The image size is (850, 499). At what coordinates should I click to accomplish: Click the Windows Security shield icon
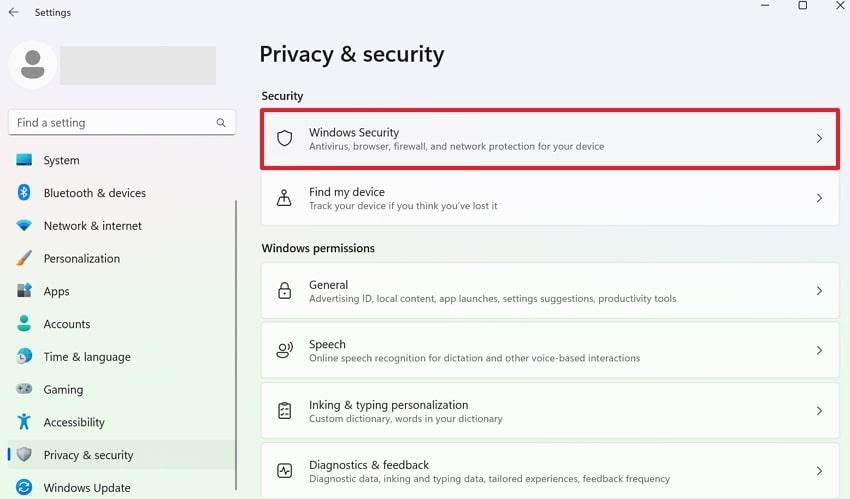pyautogui.click(x=284, y=139)
